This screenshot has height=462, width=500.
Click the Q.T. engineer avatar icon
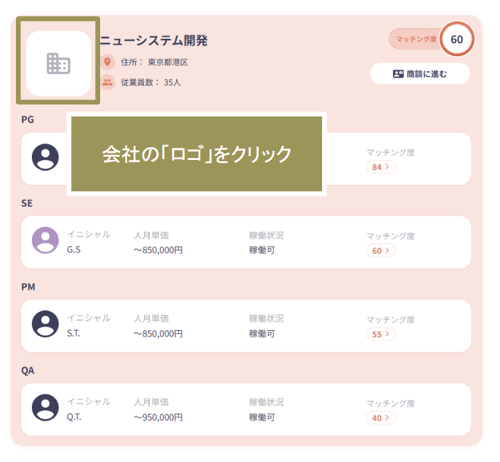[45, 407]
